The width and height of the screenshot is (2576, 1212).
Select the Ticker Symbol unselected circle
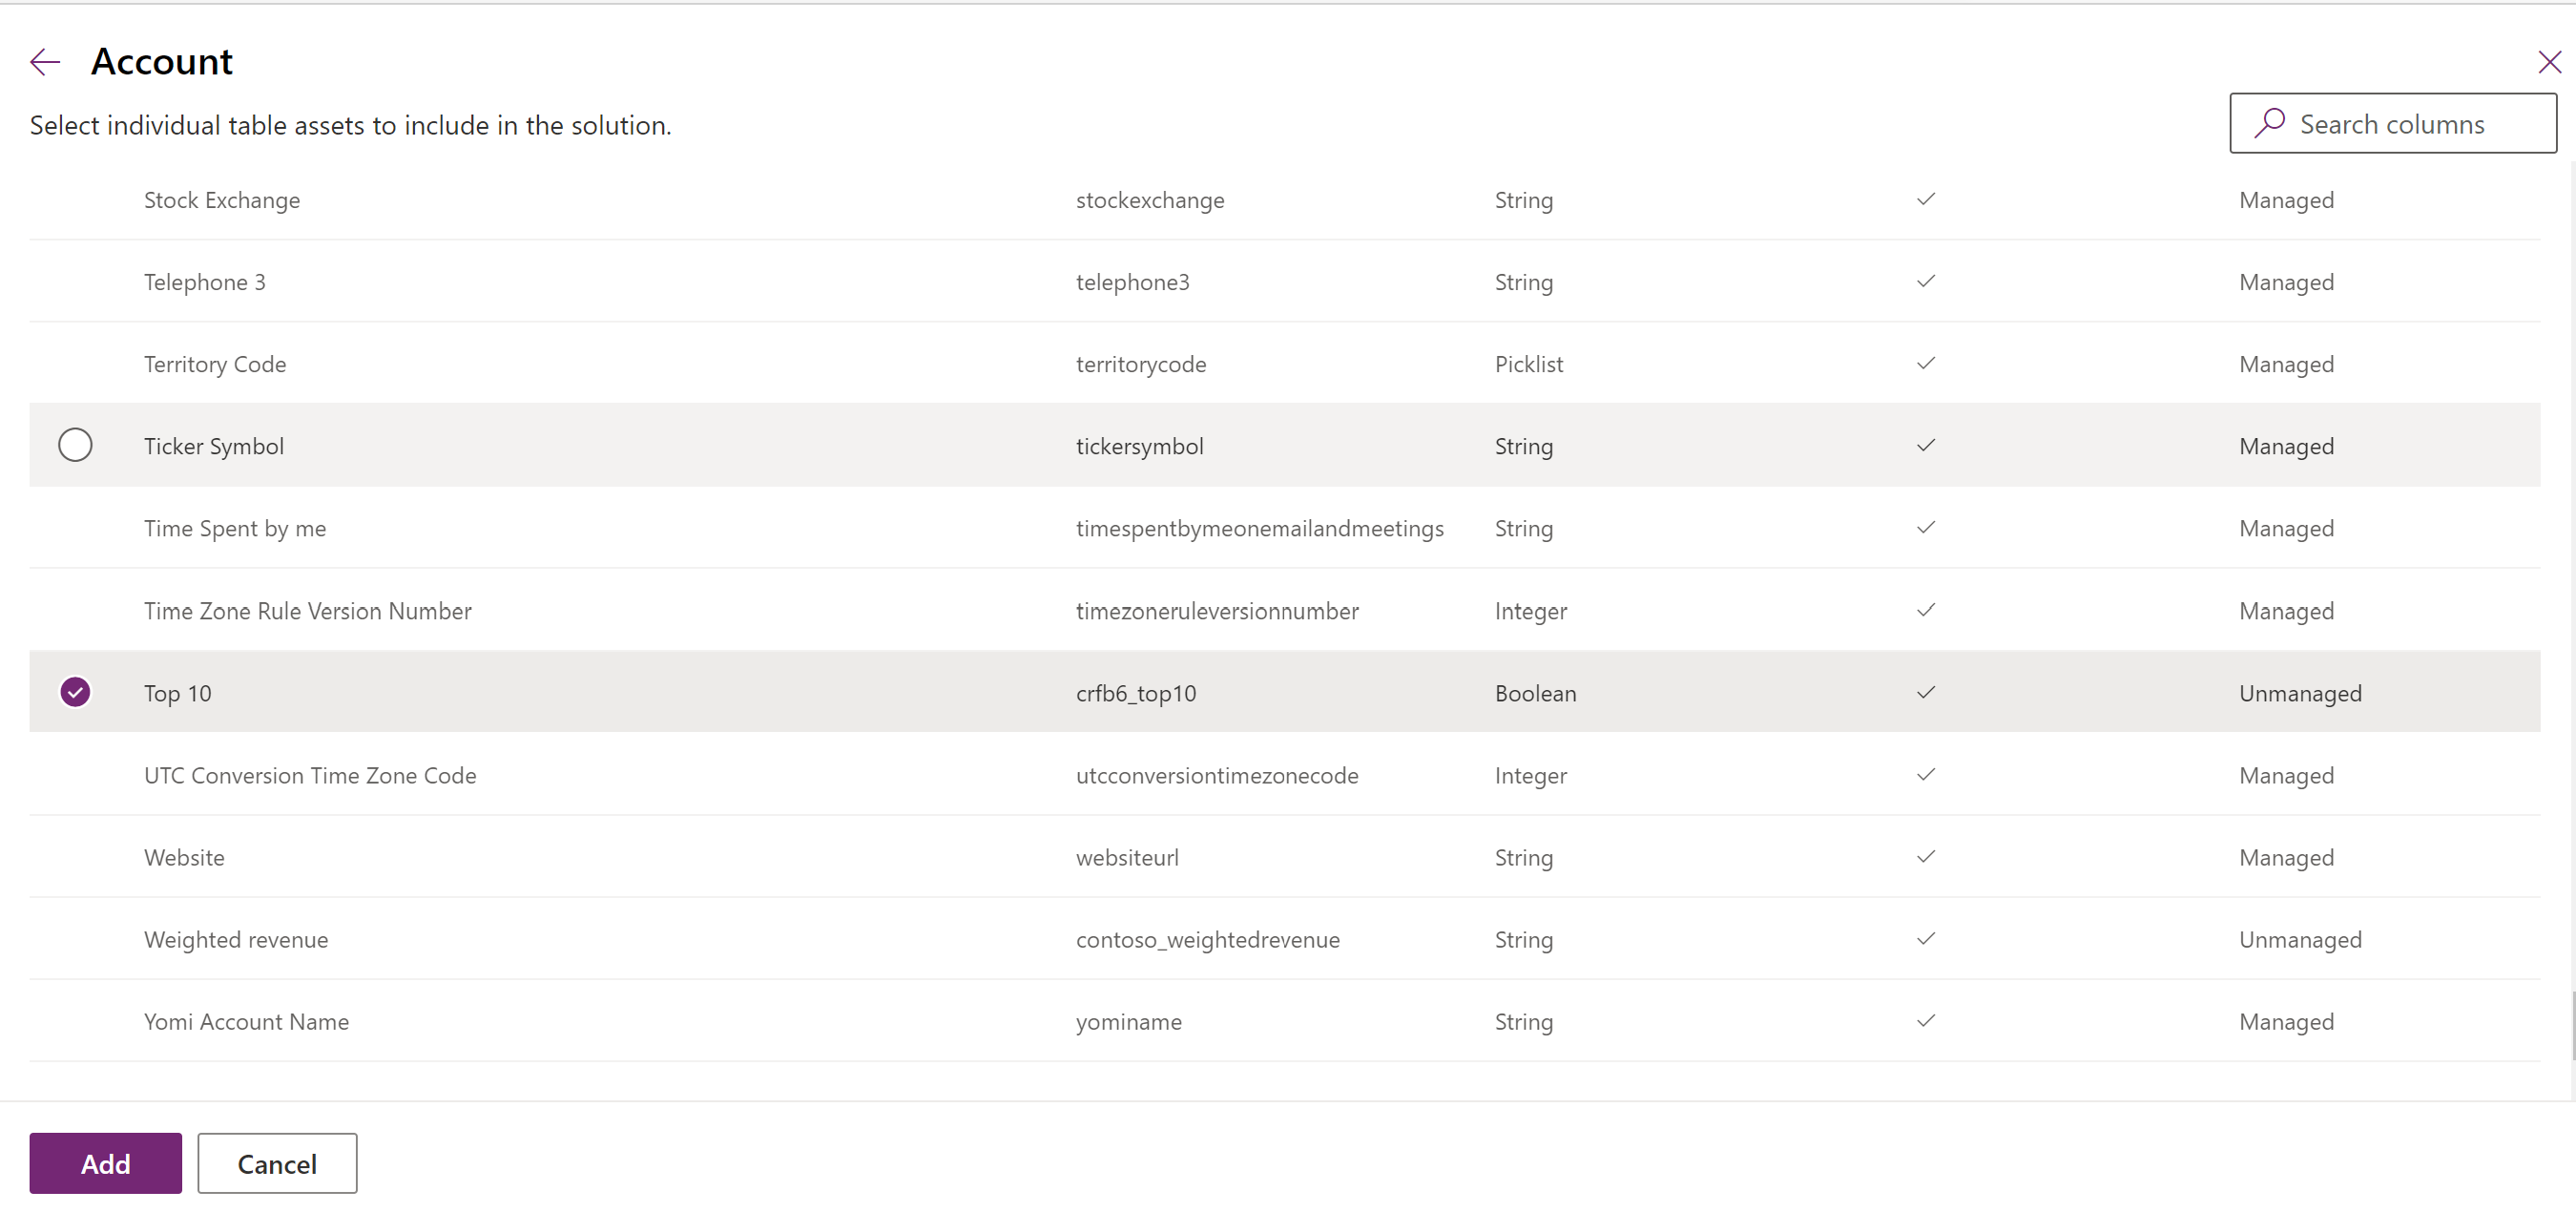point(73,445)
